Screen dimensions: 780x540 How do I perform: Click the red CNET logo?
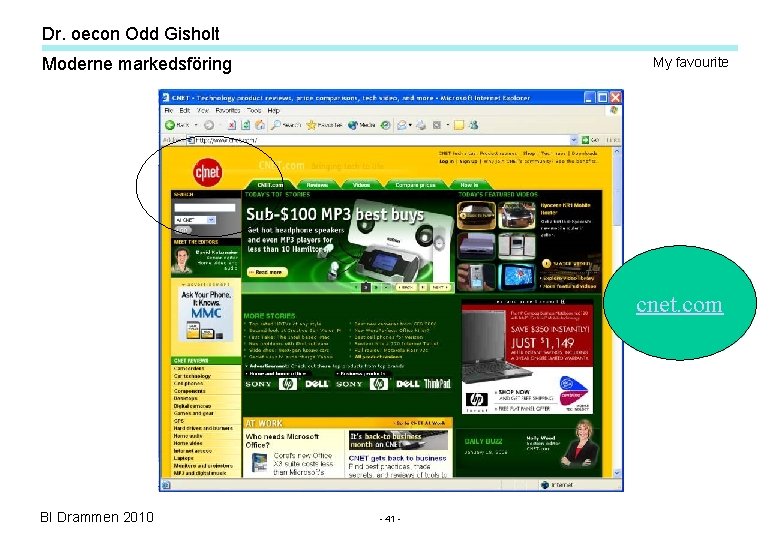tap(207, 172)
